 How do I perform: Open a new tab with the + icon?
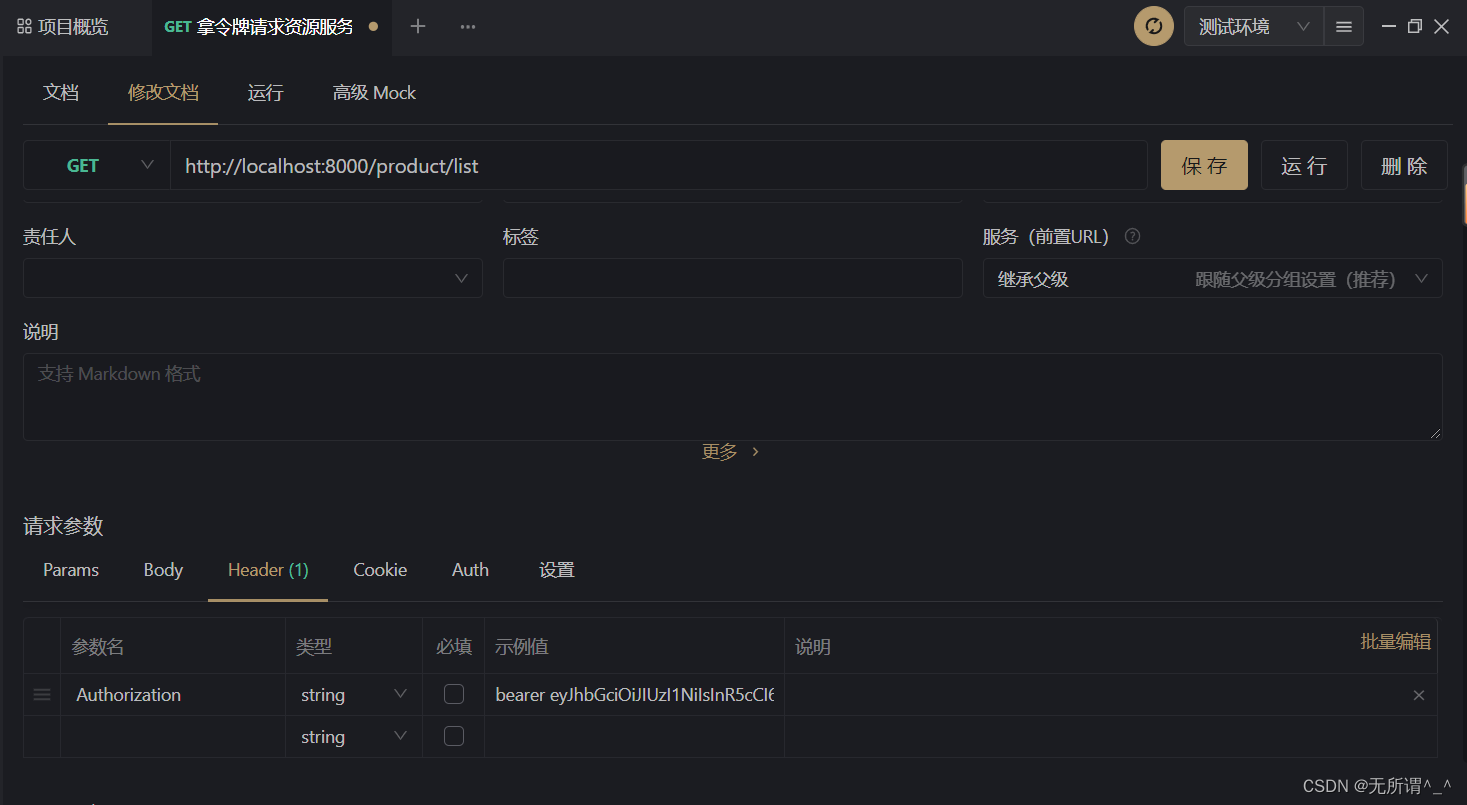tap(417, 26)
